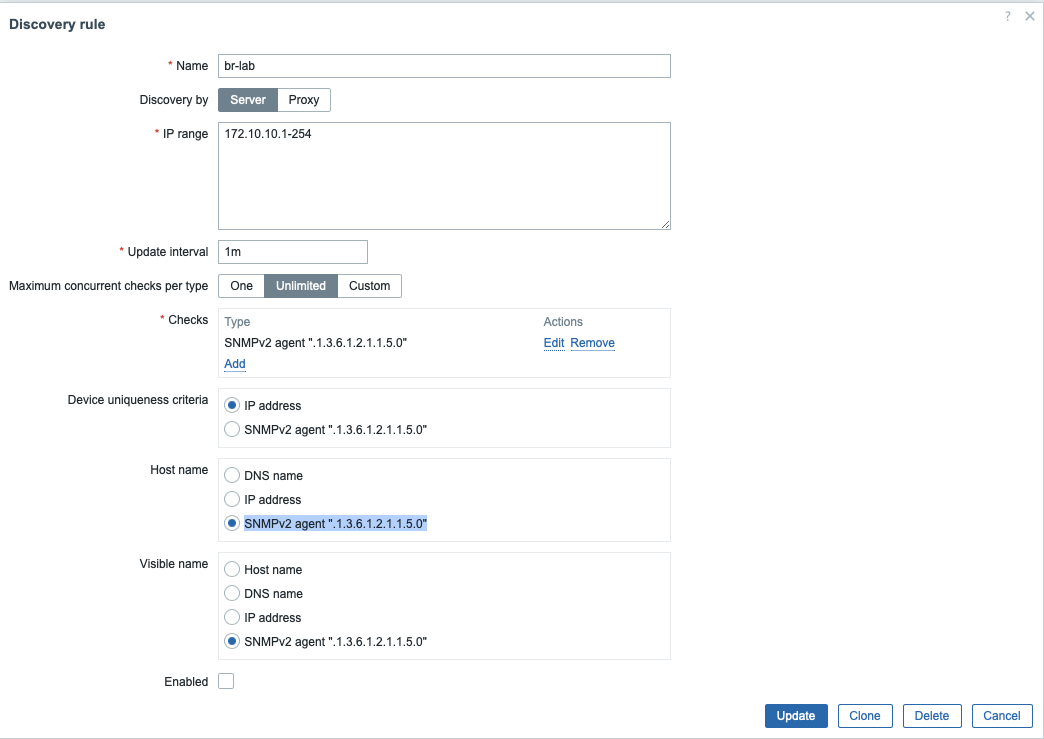Add a new discovery check
Image resolution: width=1044 pixels, height=739 pixels.
(x=235, y=364)
